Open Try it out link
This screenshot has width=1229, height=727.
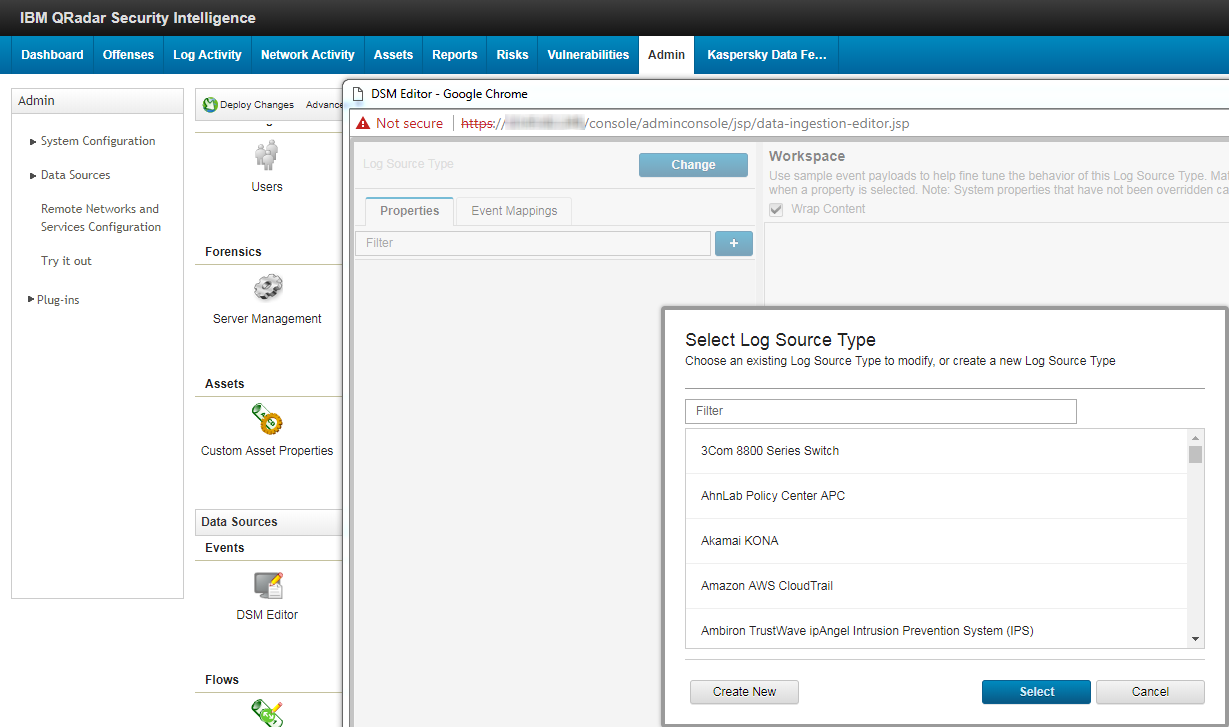[66, 261]
